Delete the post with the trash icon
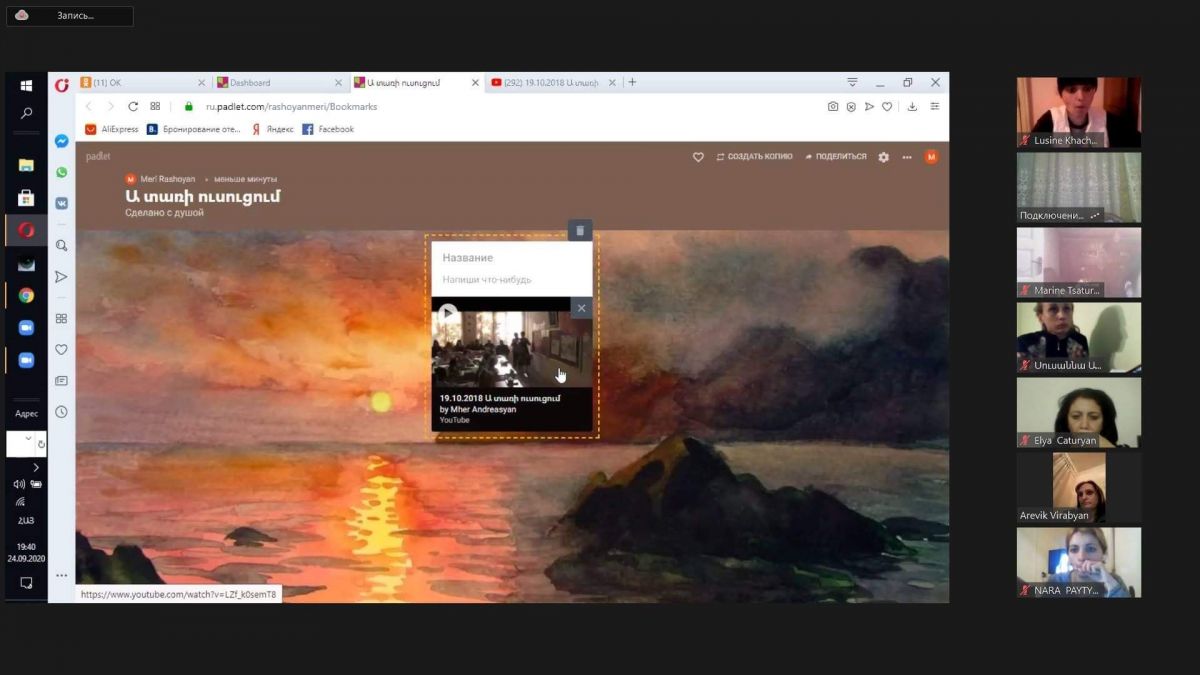The image size is (1200, 675). [580, 231]
